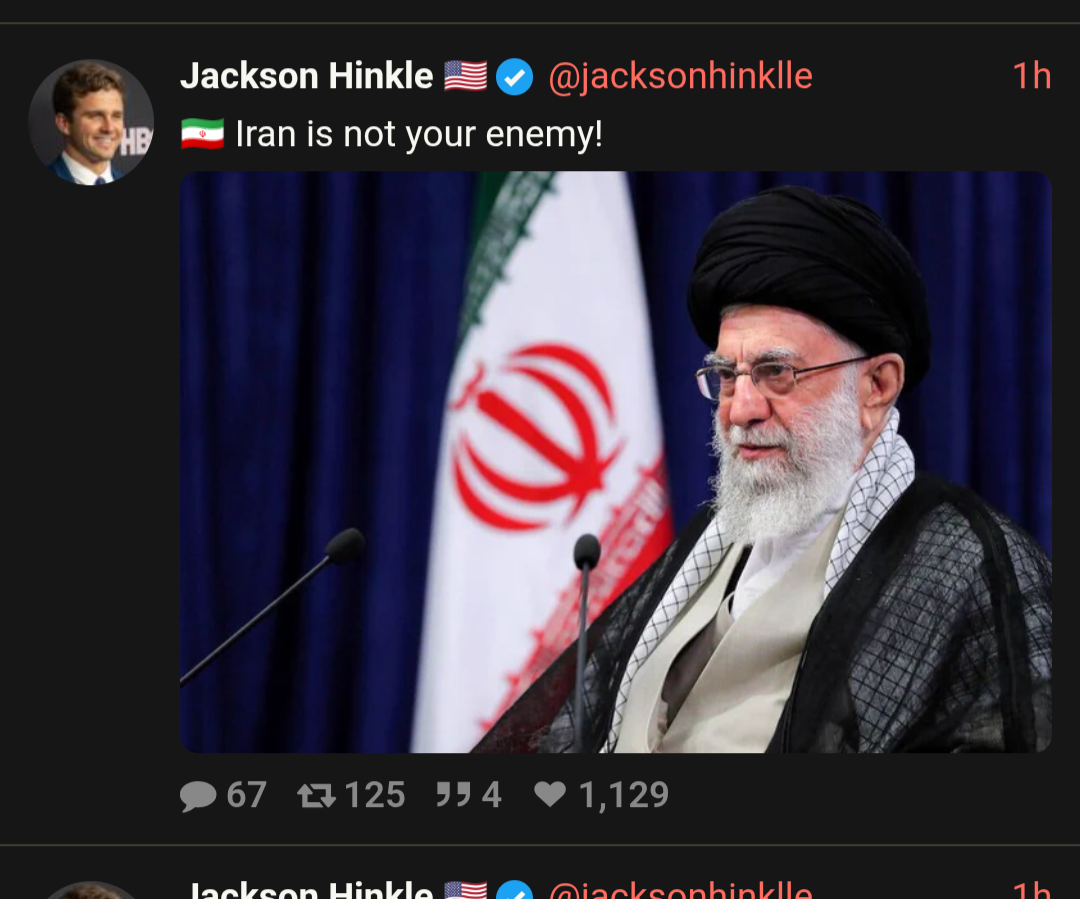Click the American flag emoji beside Jackson Hinkle
This screenshot has width=1080, height=899.
pos(466,76)
